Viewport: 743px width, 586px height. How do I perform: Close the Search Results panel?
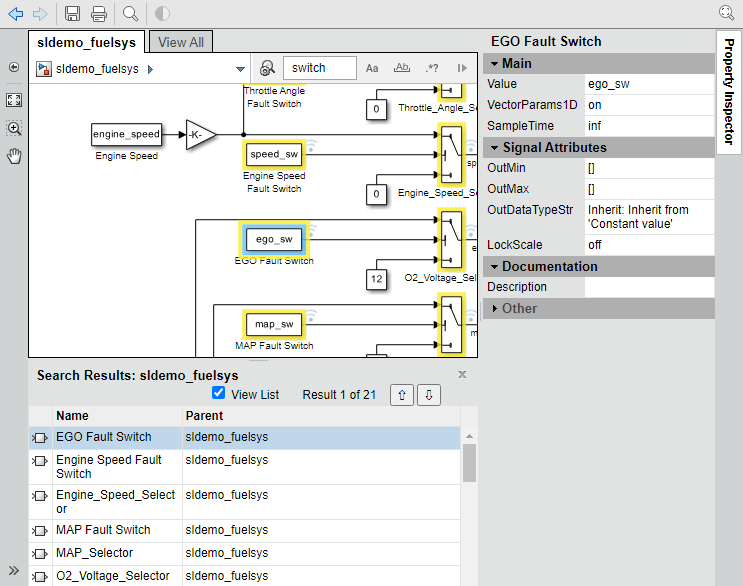point(462,374)
